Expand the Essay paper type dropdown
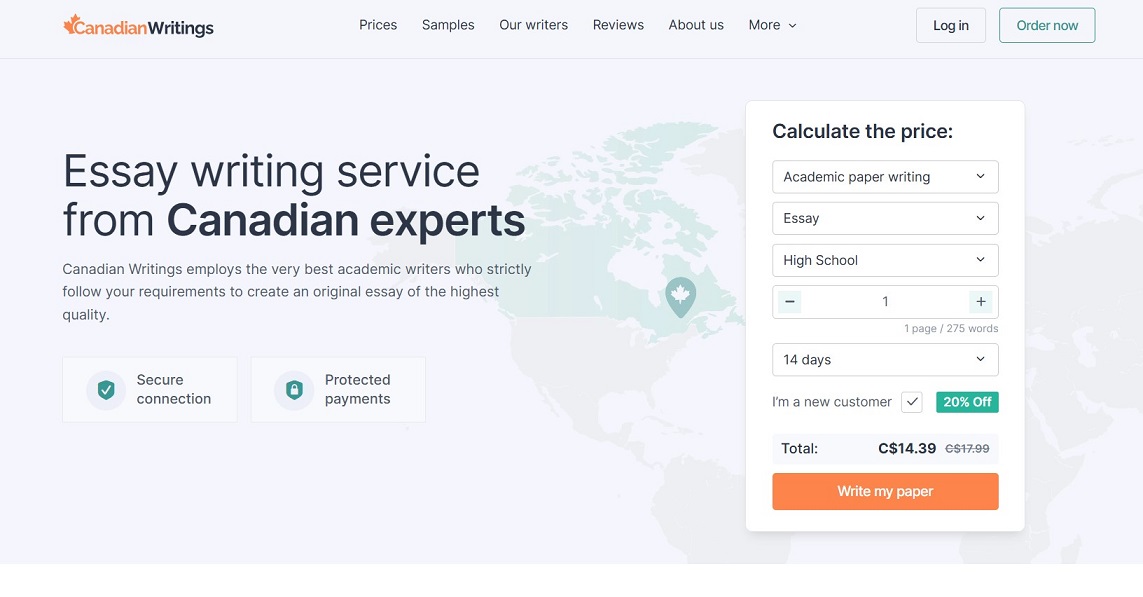 click(x=885, y=218)
